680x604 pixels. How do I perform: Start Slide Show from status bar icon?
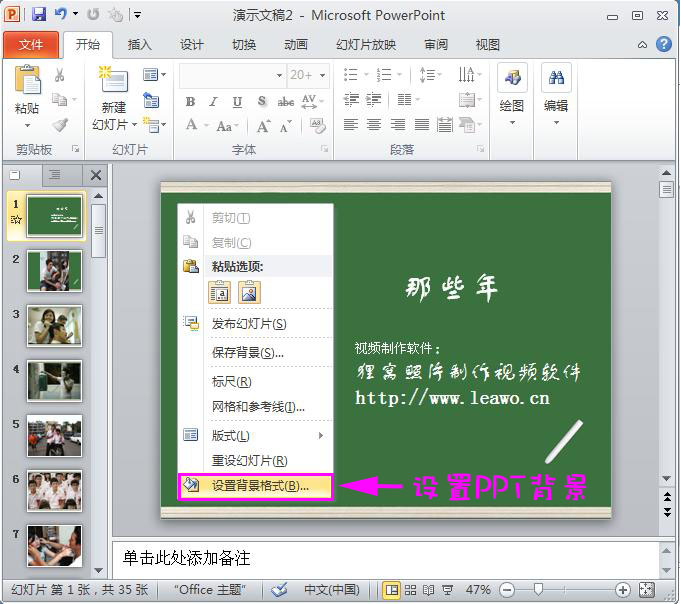point(447,590)
